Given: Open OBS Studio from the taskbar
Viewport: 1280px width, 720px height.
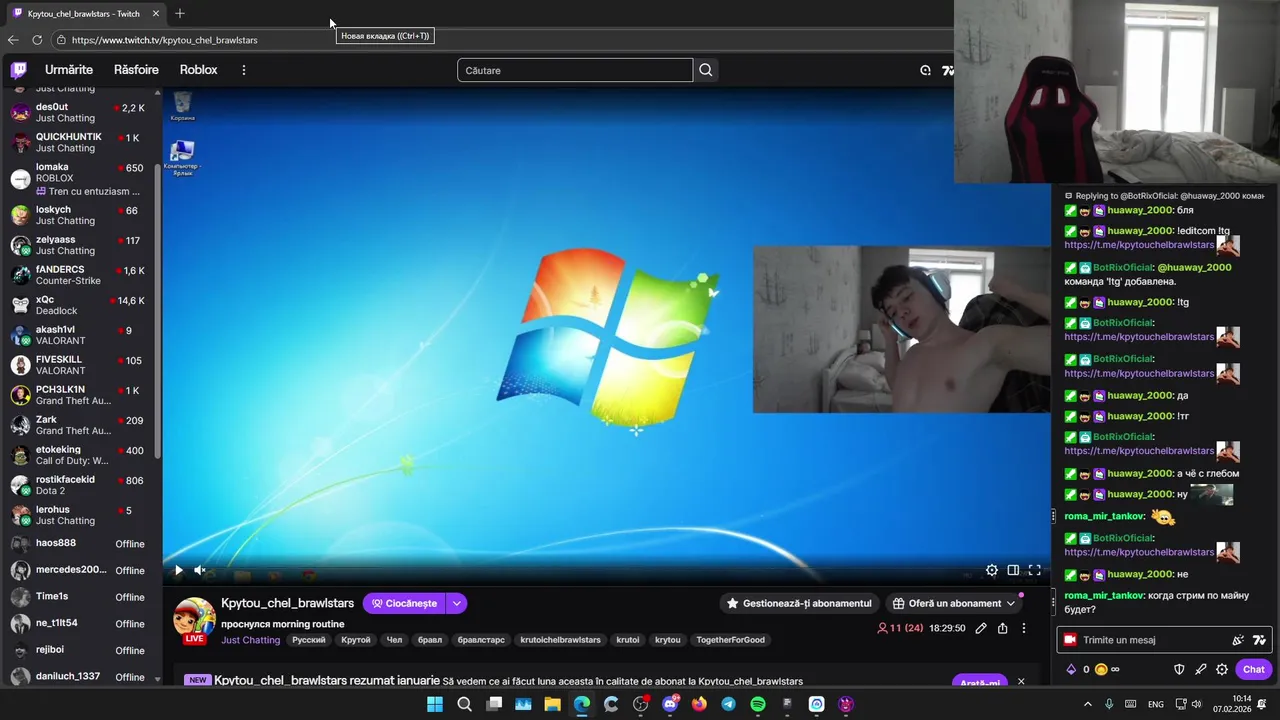Looking at the screenshot, I should pos(640,704).
